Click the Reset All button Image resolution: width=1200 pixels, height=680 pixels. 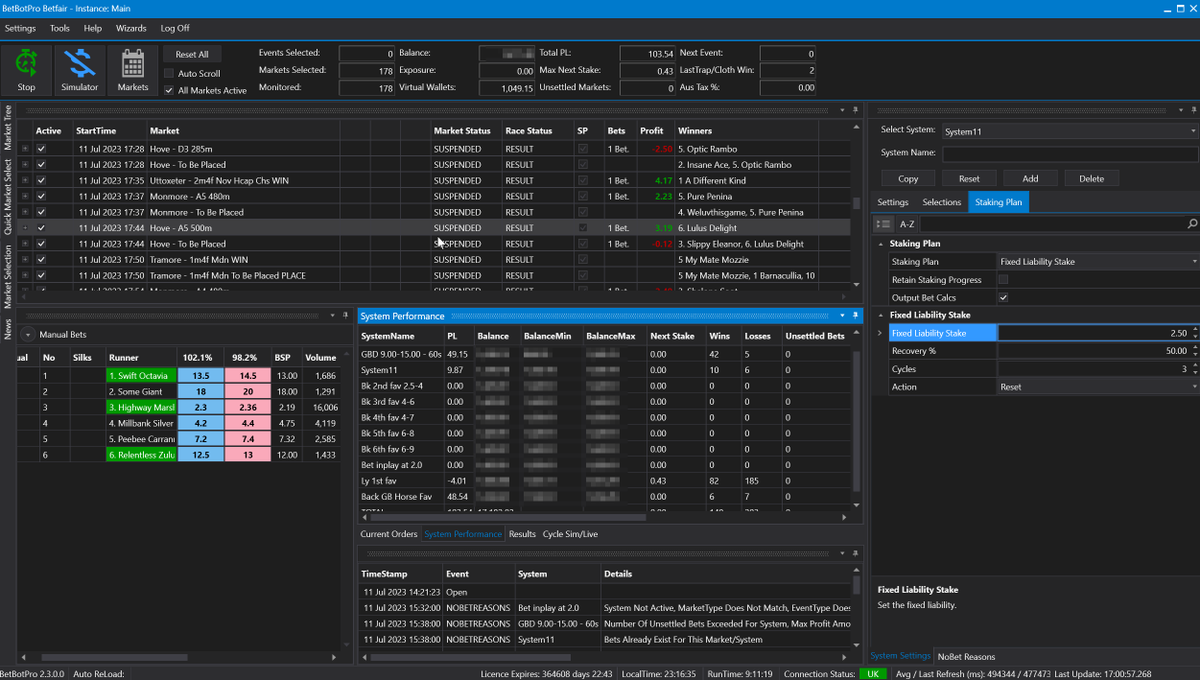tap(192, 55)
